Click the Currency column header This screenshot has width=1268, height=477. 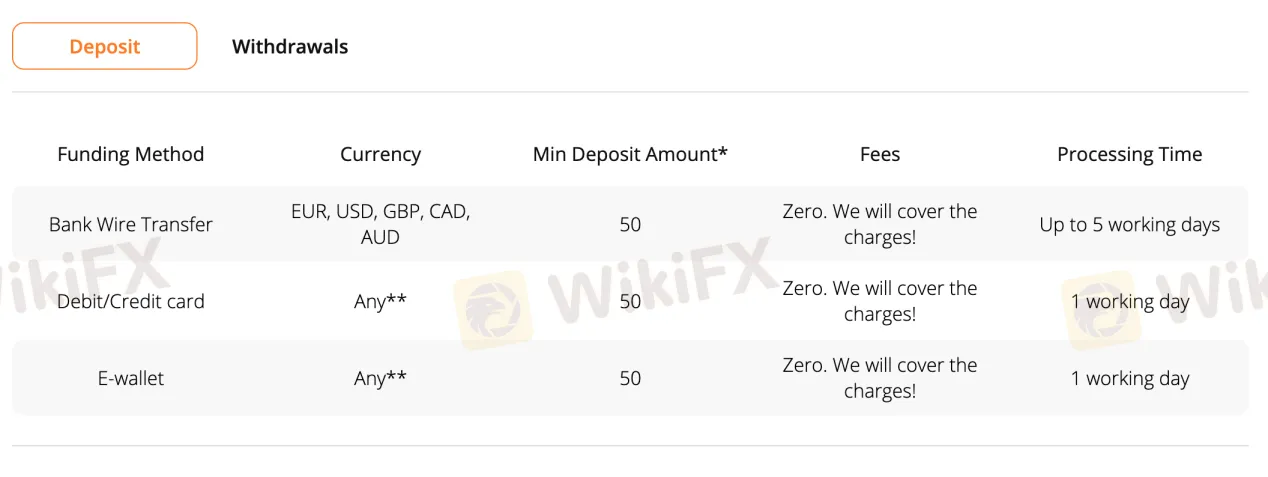(380, 154)
